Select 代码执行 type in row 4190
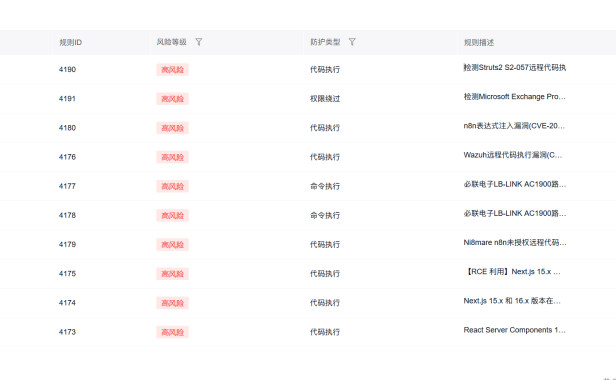 [325, 70]
